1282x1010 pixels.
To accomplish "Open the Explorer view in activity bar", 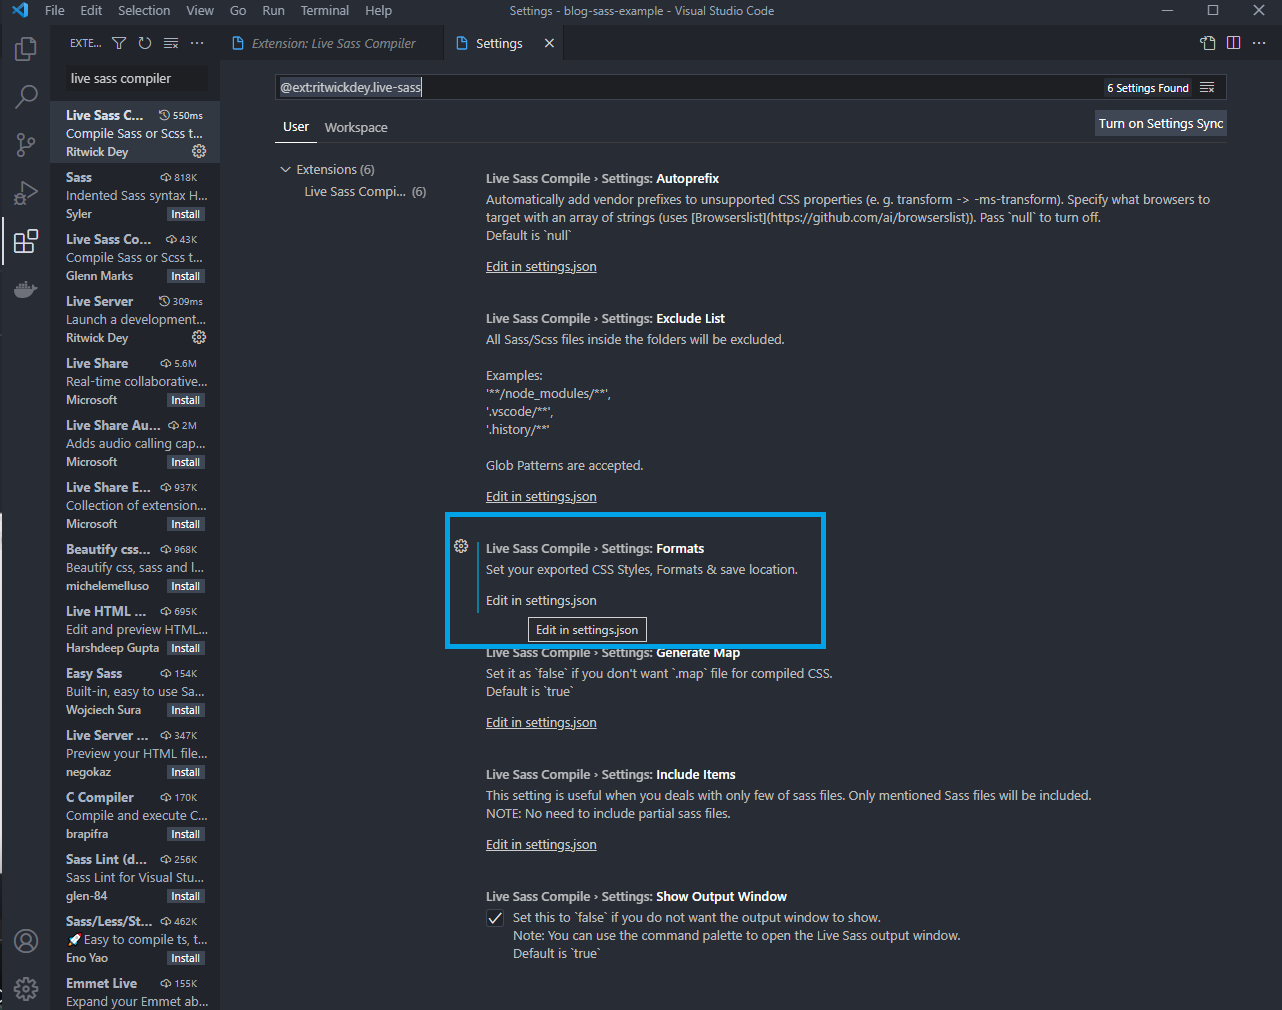I will pos(26,48).
